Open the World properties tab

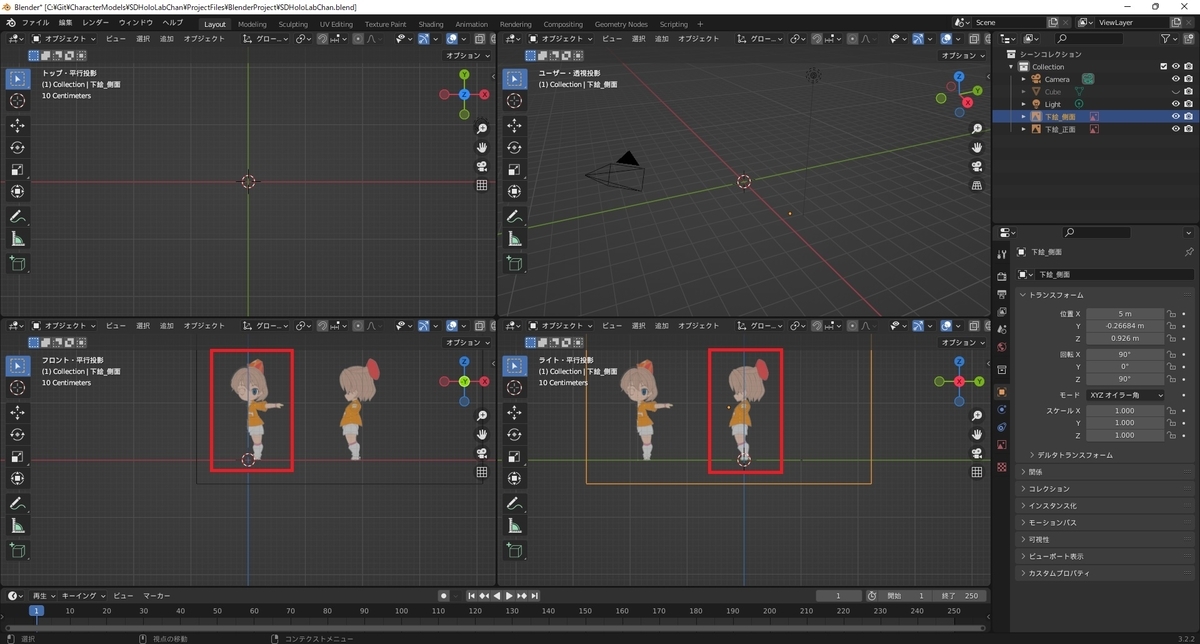click(x=1002, y=348)
